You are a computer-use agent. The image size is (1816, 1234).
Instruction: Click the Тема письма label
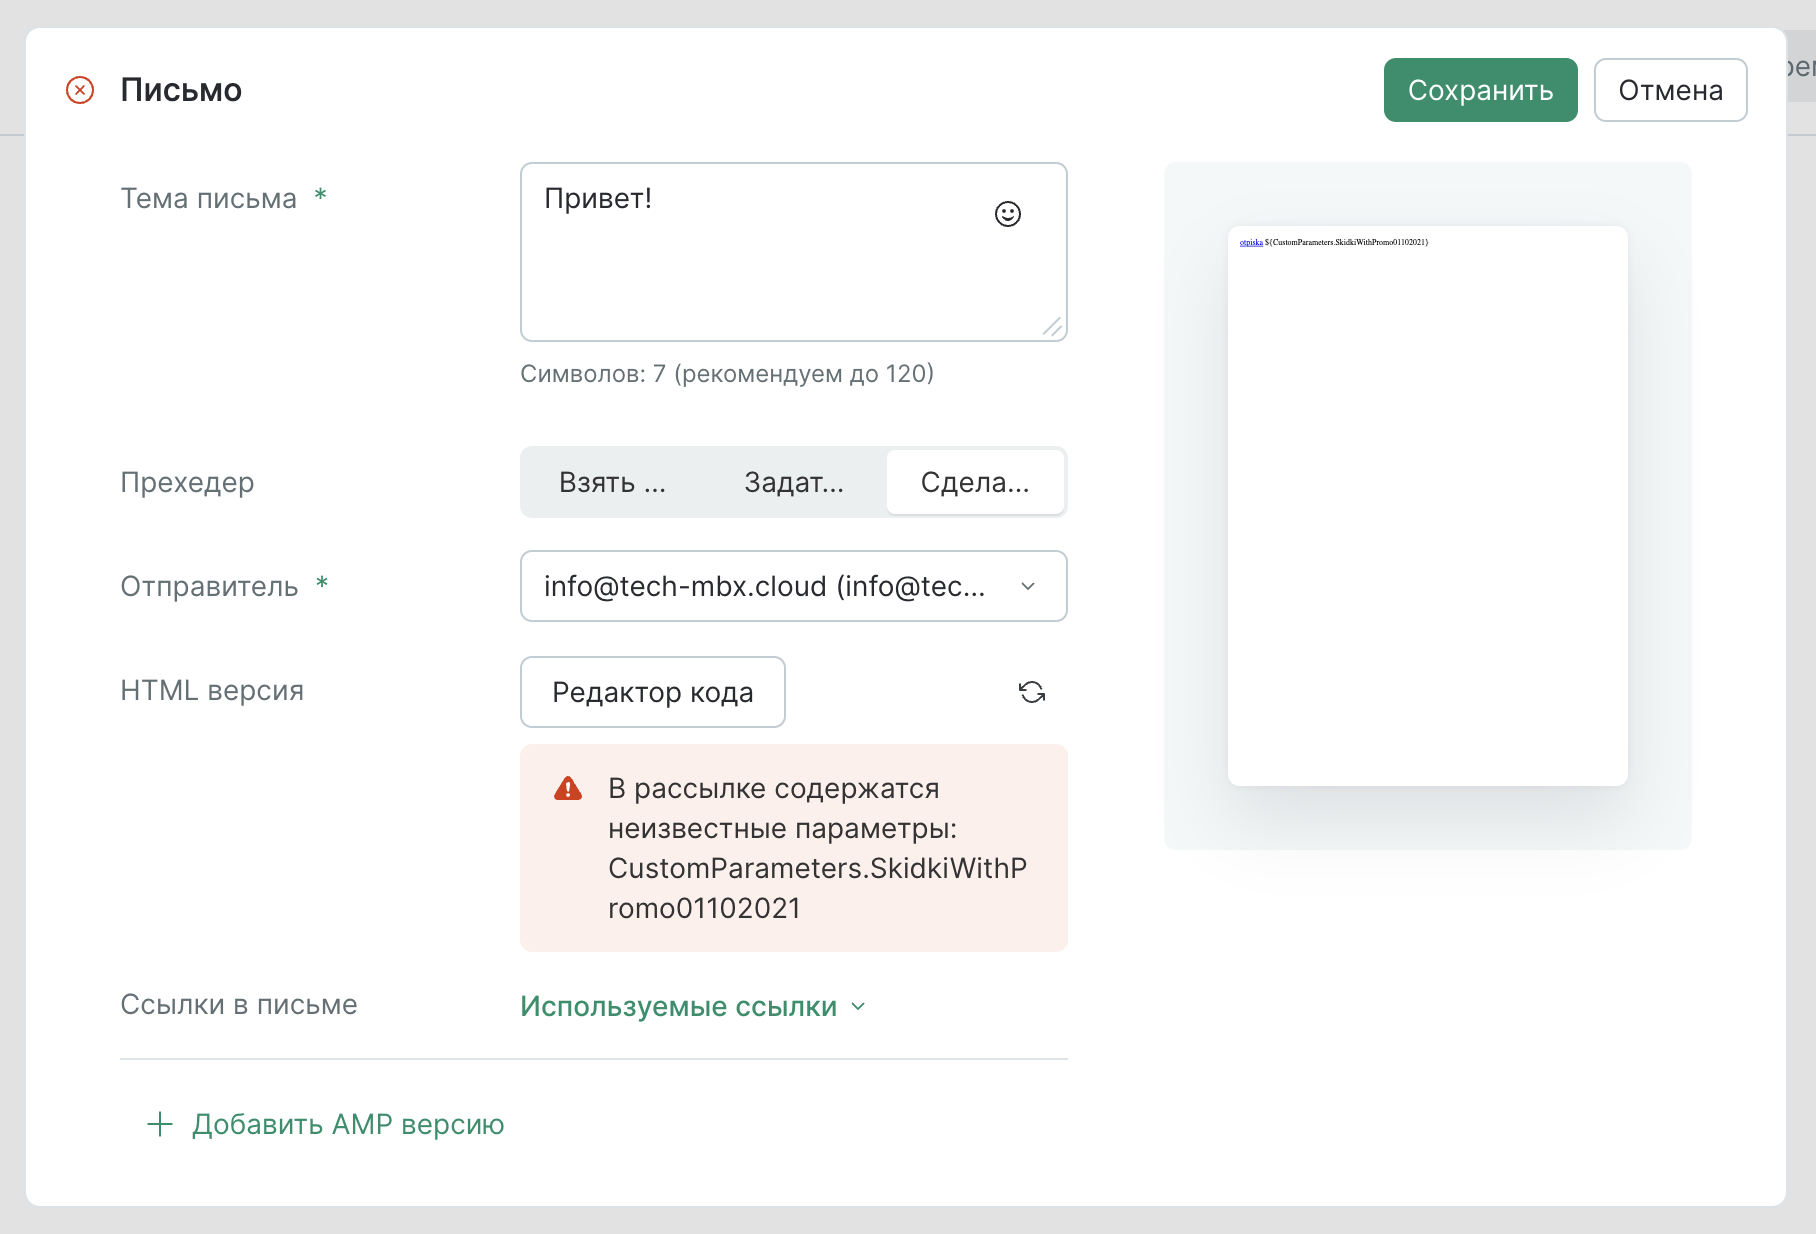coord(208,198)
